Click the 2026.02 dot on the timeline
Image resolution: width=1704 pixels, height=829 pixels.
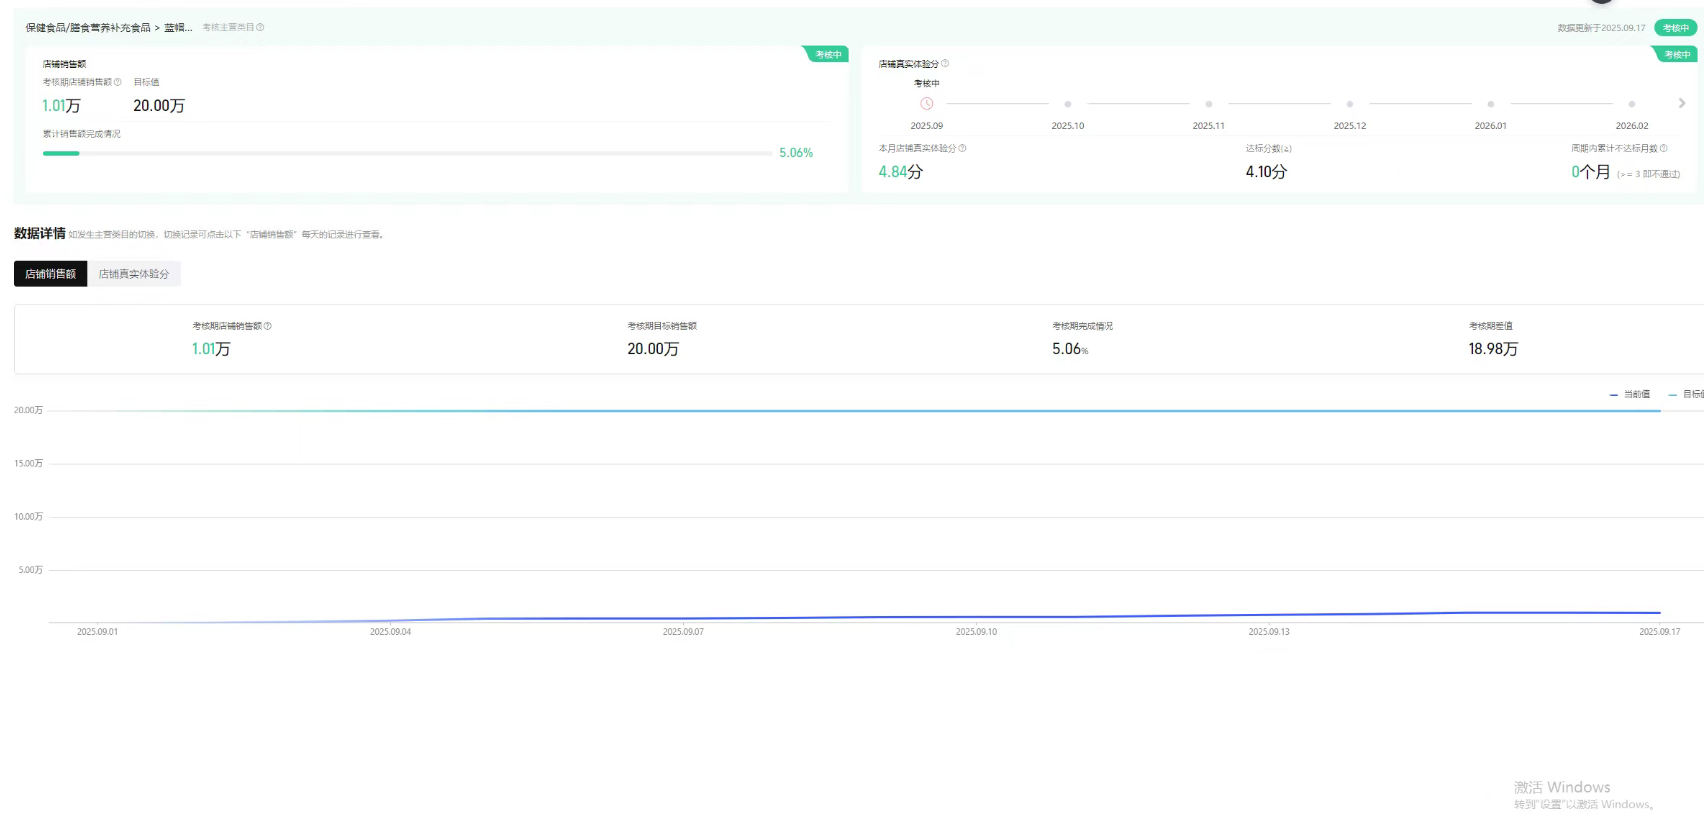1632,104
